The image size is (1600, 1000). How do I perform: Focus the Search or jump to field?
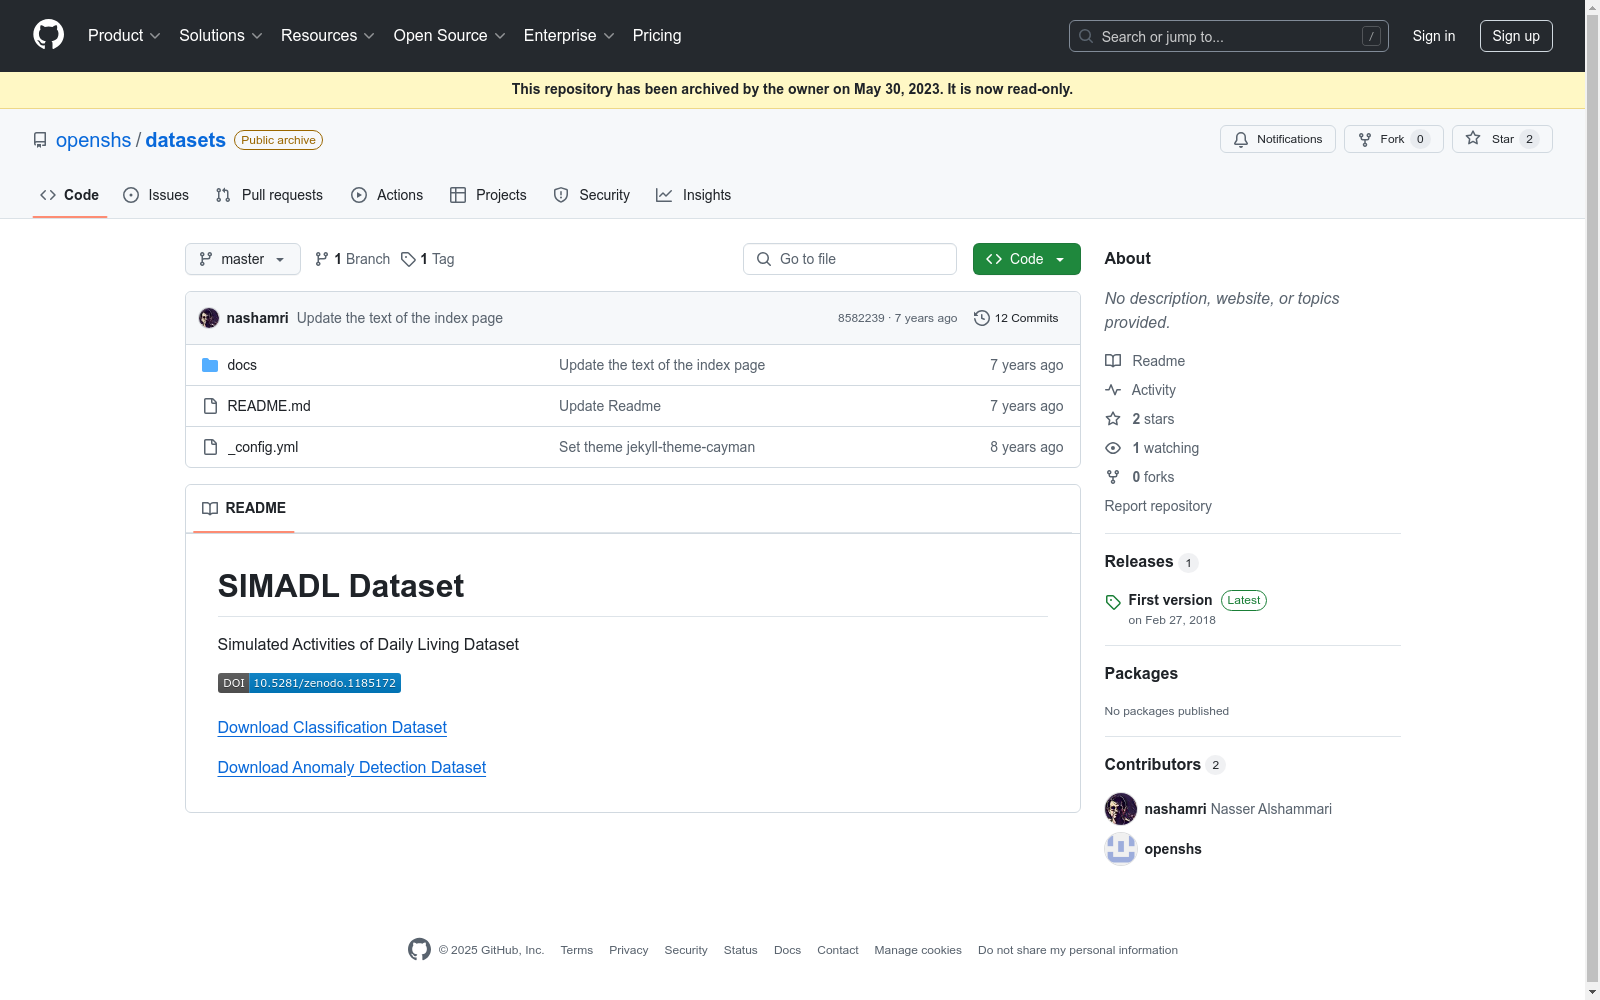tap(1228, 36)
